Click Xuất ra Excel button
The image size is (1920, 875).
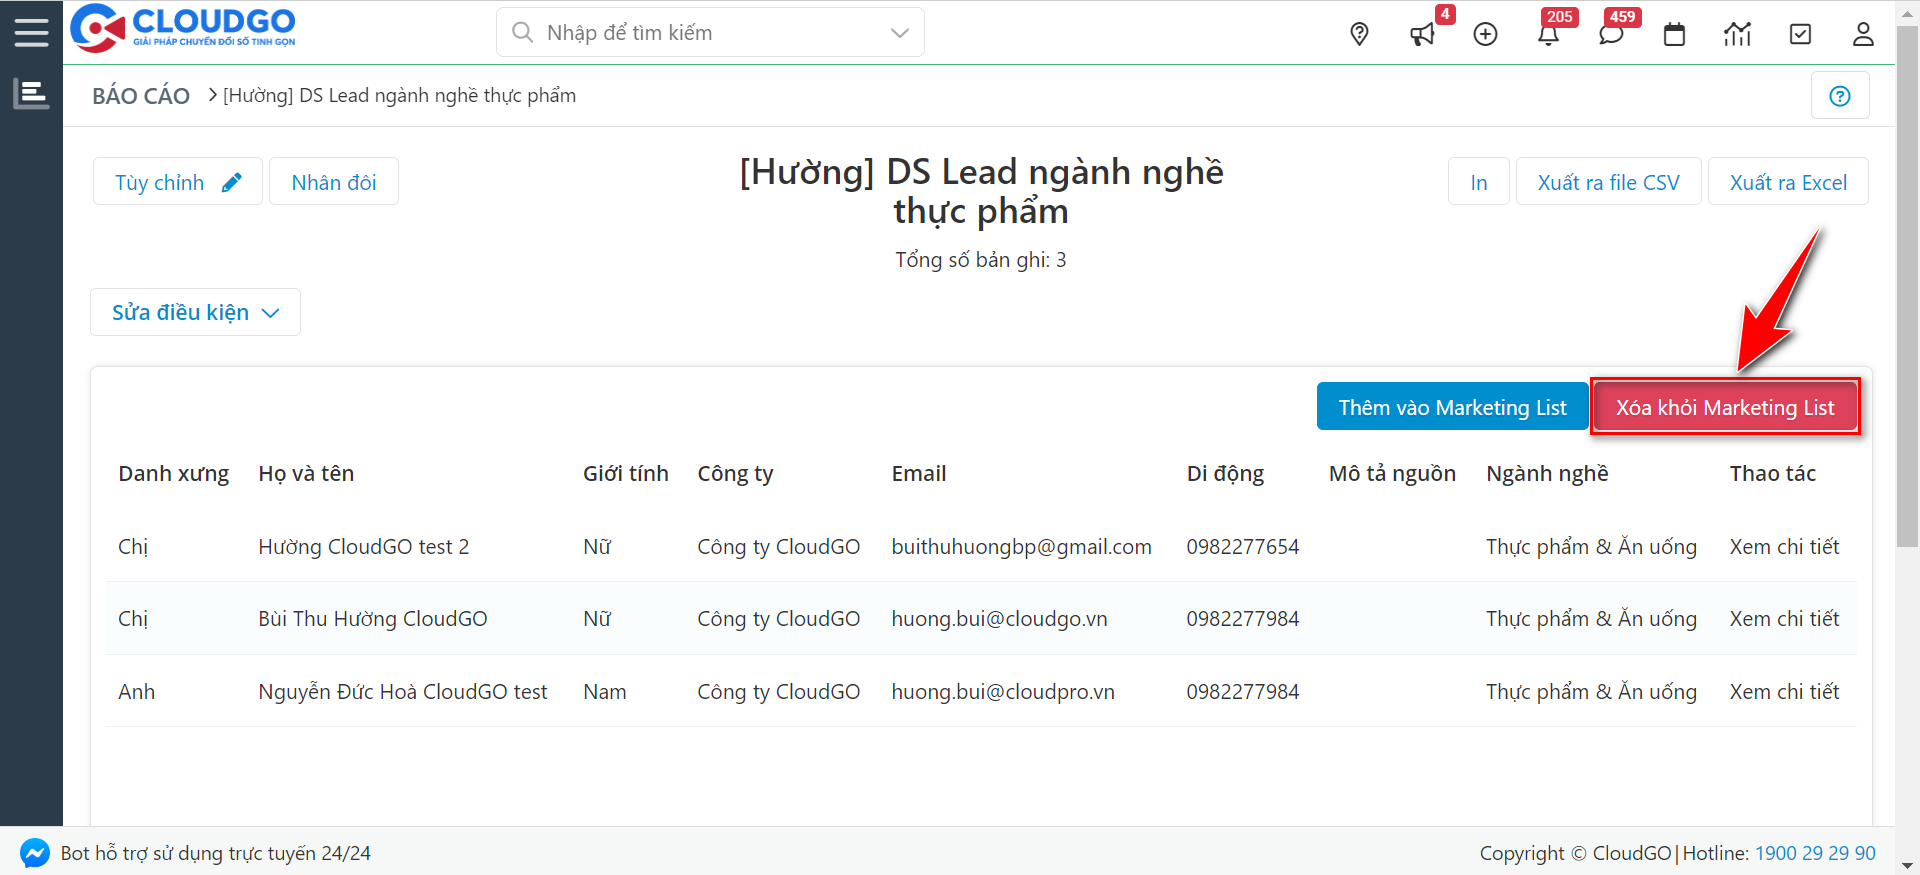point(1788,182)
